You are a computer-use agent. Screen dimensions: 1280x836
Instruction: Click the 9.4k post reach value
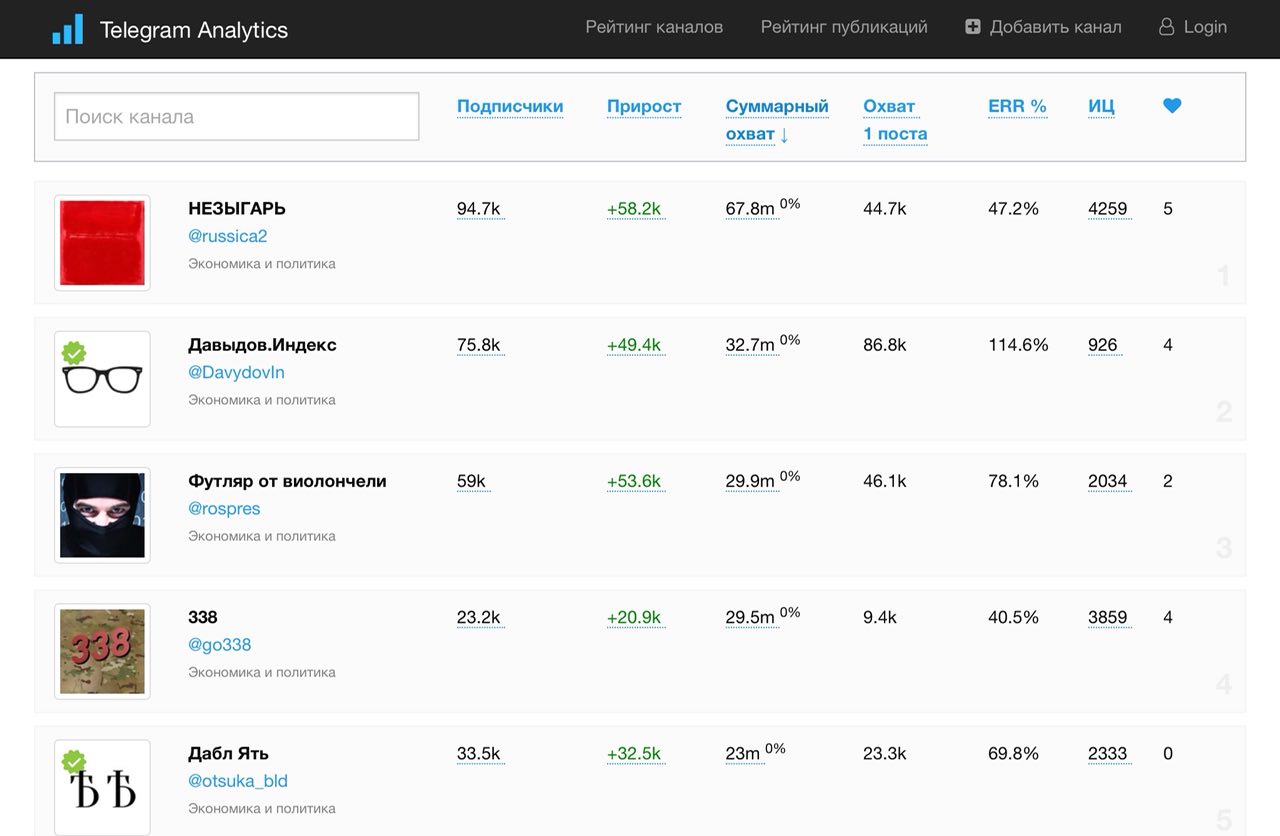(880, 617)
